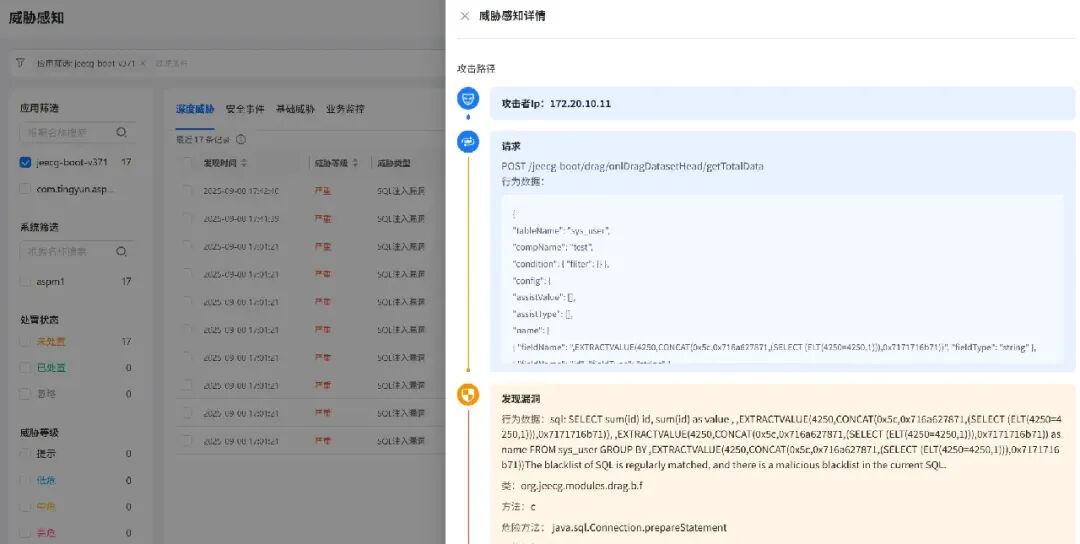This screenshot has width=1080, height=544.
Task: Switch to the 基础威胁 tab
Action: point(295,109)
